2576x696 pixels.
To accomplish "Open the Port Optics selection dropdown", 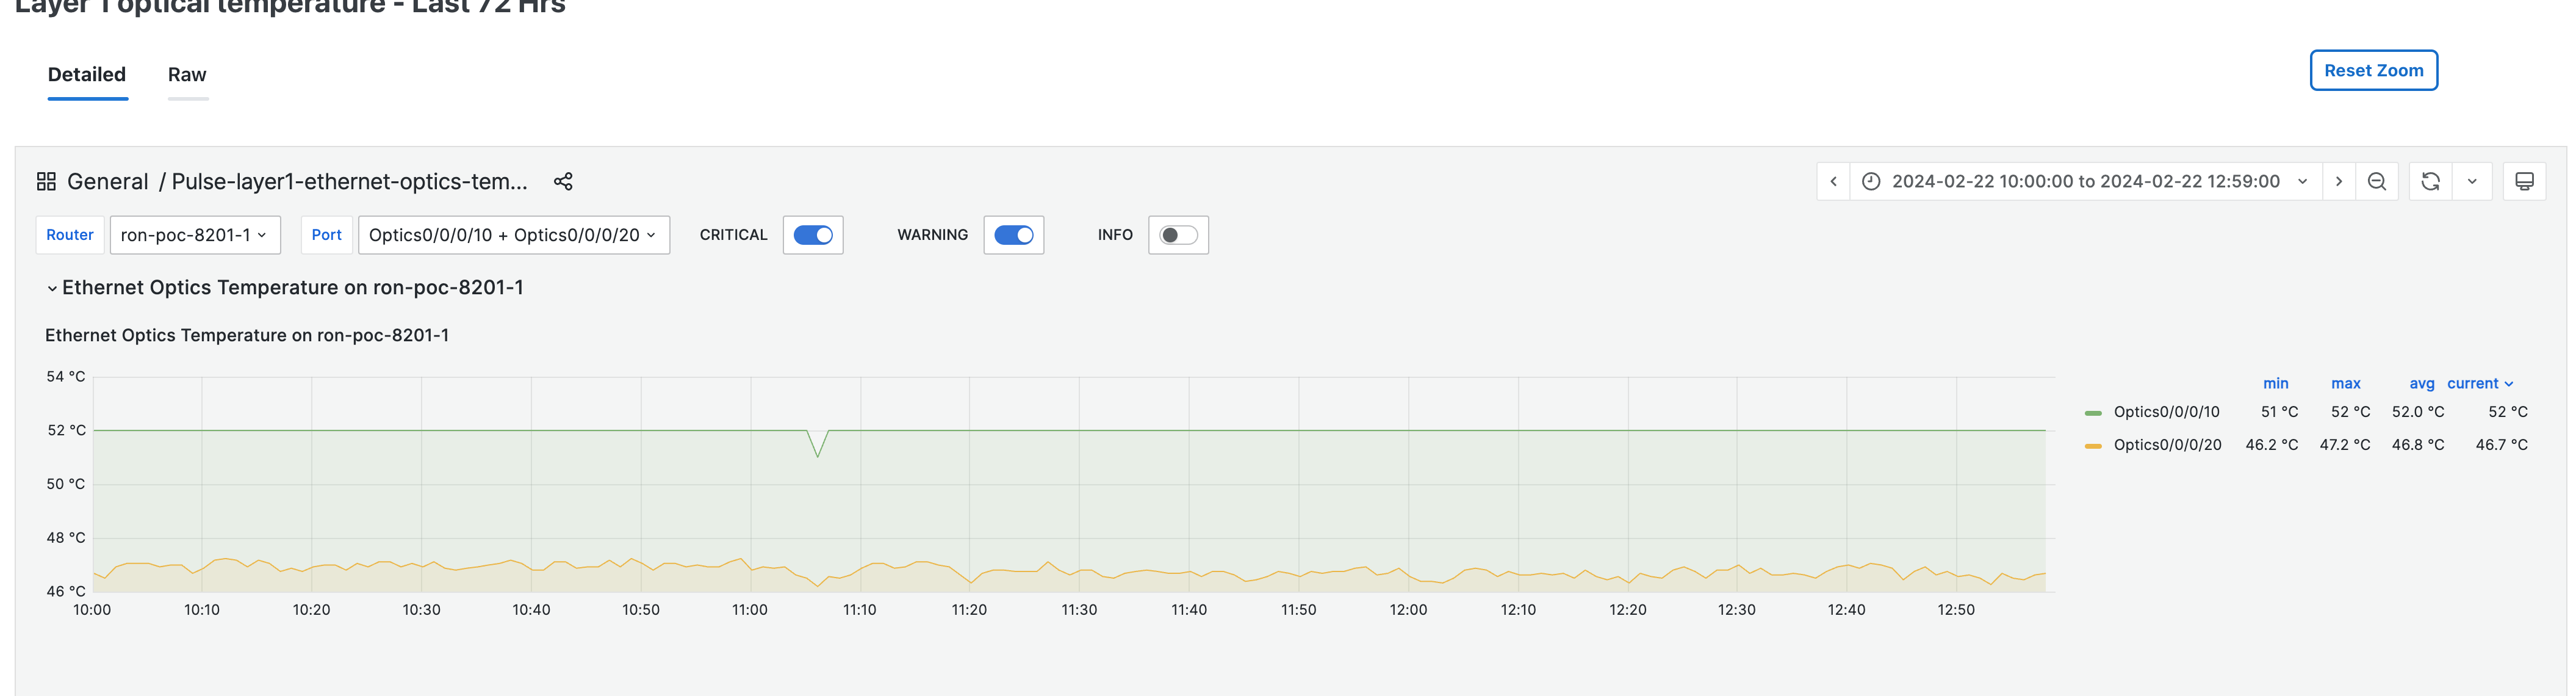I will pyautogui.click(x=513, y=235).
